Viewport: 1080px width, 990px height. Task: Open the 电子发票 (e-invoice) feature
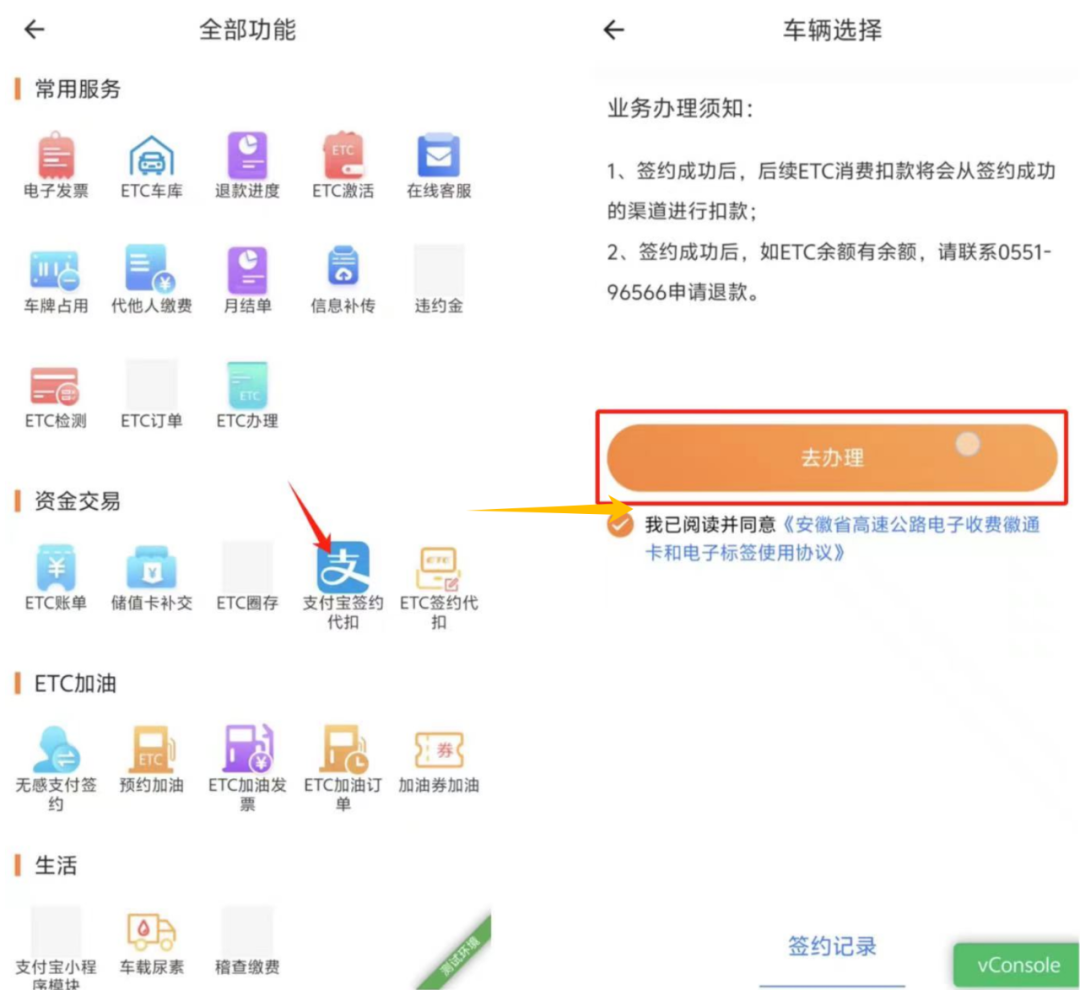(55, 158)
